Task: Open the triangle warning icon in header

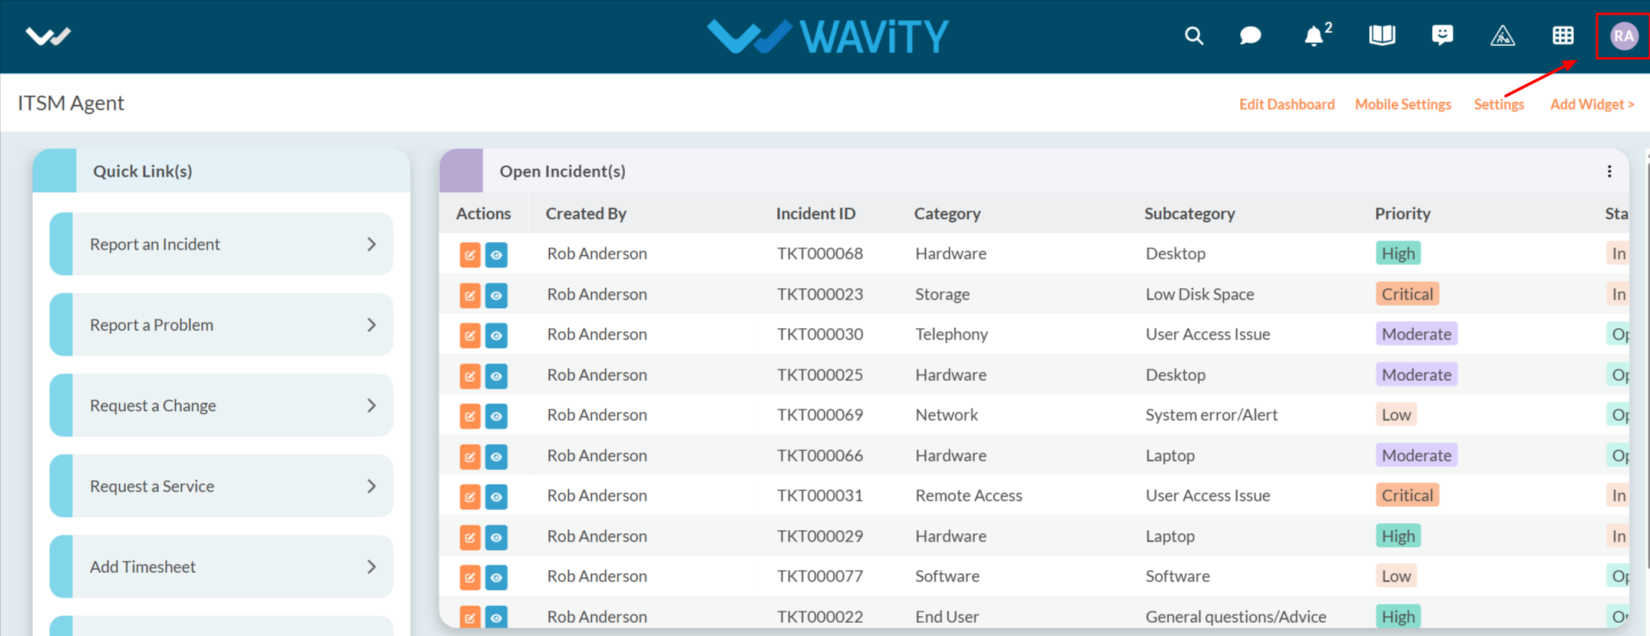Action: 1502,36
